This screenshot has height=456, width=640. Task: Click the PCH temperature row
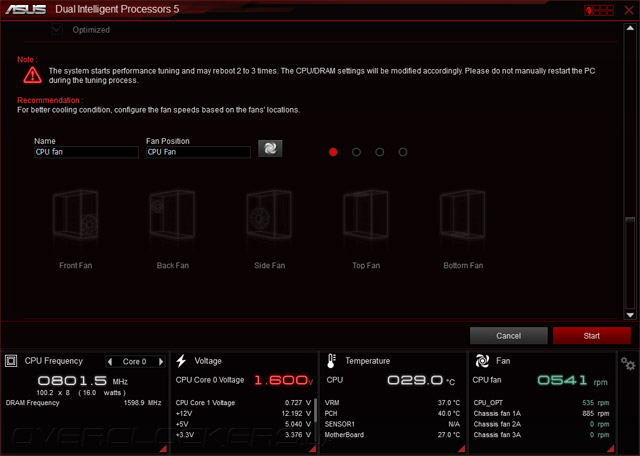tap(392, 414)
